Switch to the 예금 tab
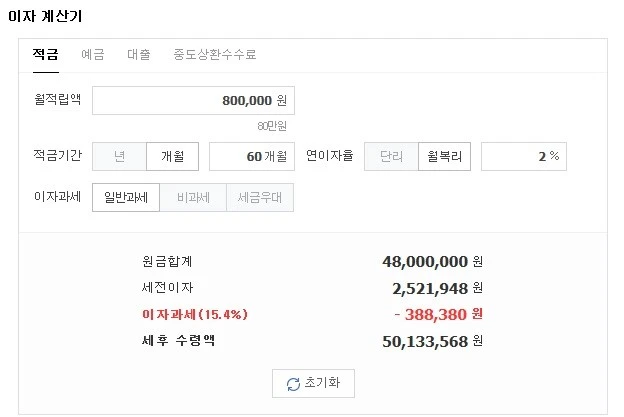624x417 pixels. coord(93,54)
